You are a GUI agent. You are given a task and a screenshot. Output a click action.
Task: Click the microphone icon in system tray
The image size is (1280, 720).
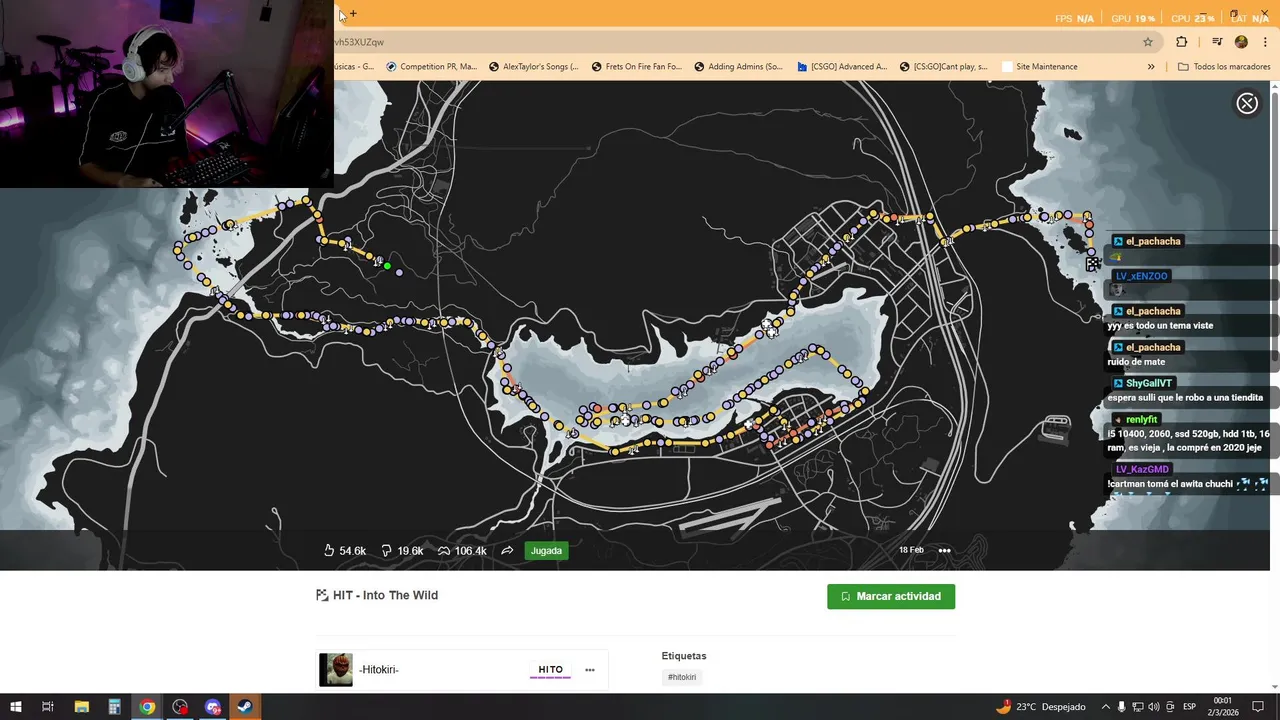(1121, 707)
